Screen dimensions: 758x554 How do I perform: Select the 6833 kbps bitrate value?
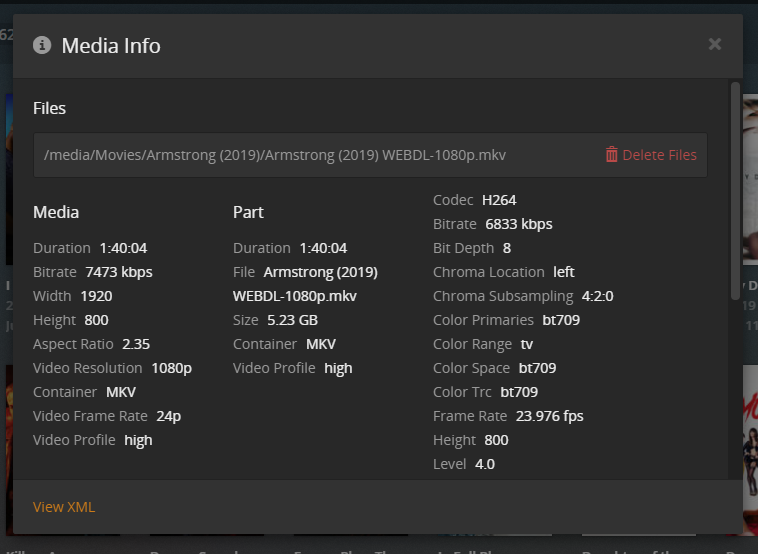(518, 224)
